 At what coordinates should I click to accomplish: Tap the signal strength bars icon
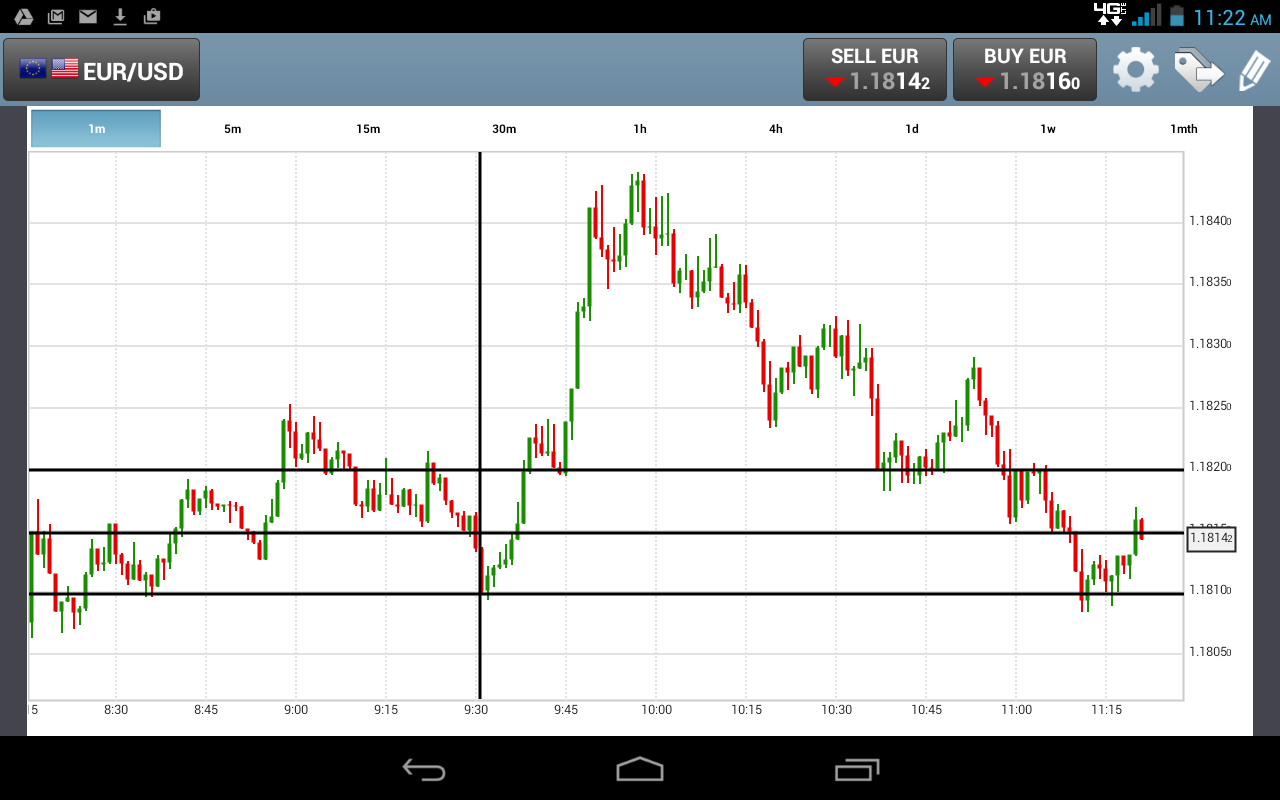1147,15
